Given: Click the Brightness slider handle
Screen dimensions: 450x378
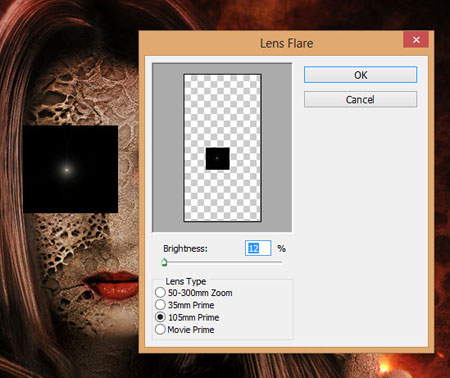Looking at the screenshot, I should point(164,262).
